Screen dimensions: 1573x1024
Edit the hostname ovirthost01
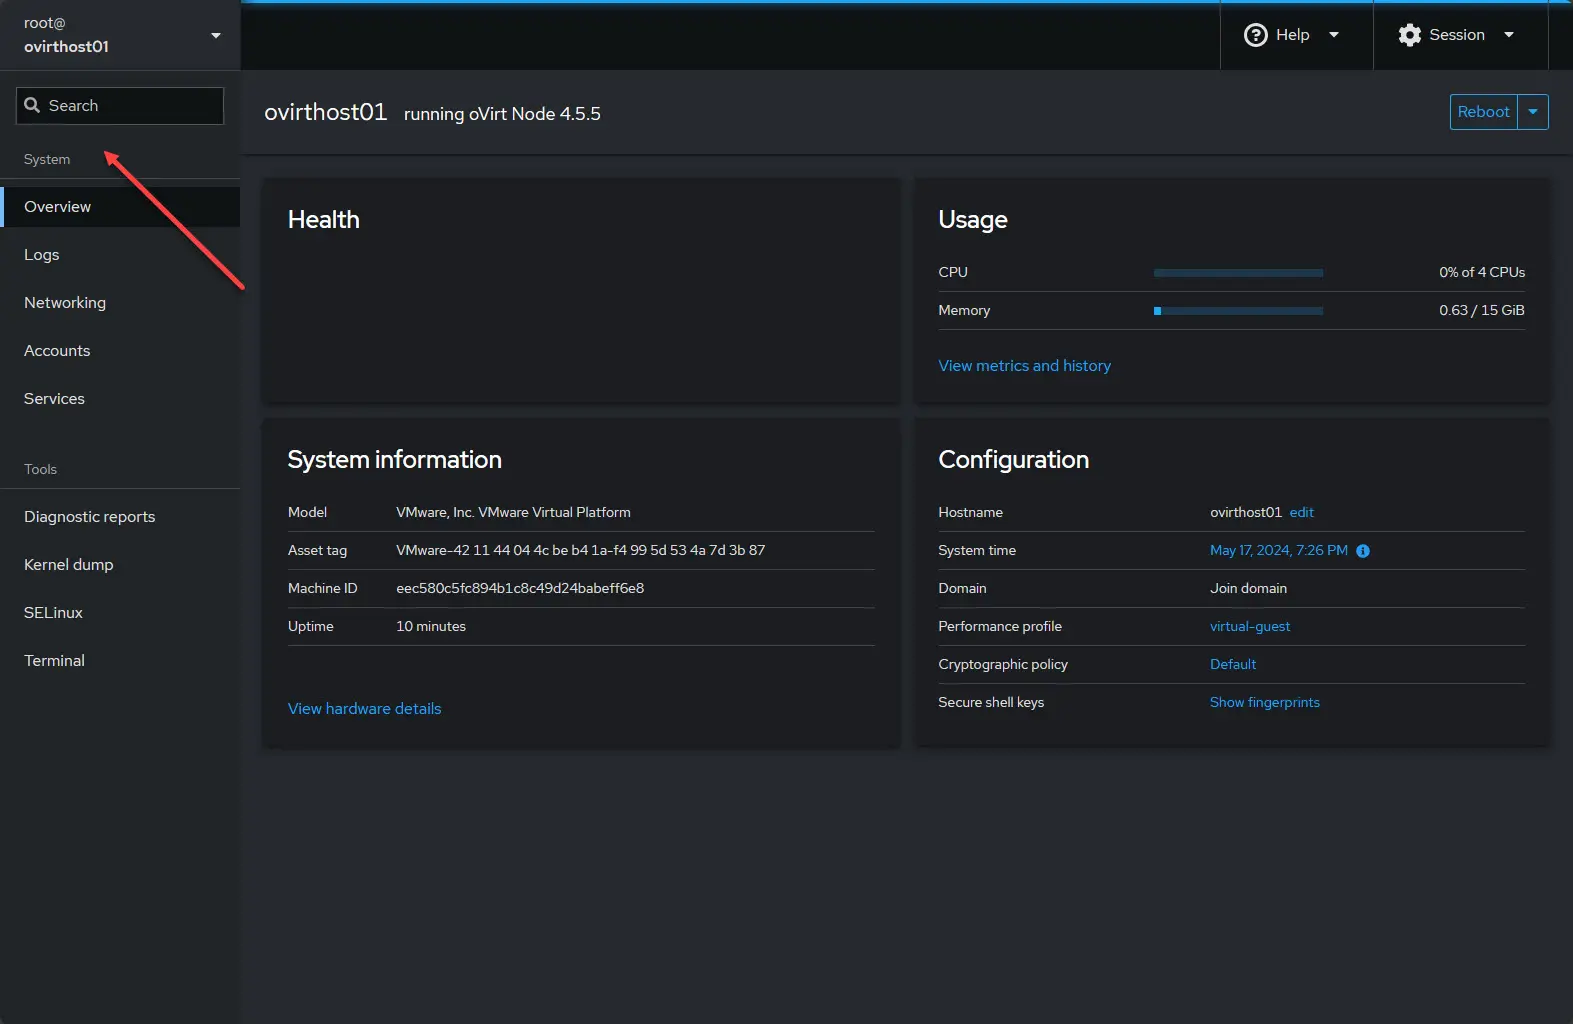[1301, 512]
